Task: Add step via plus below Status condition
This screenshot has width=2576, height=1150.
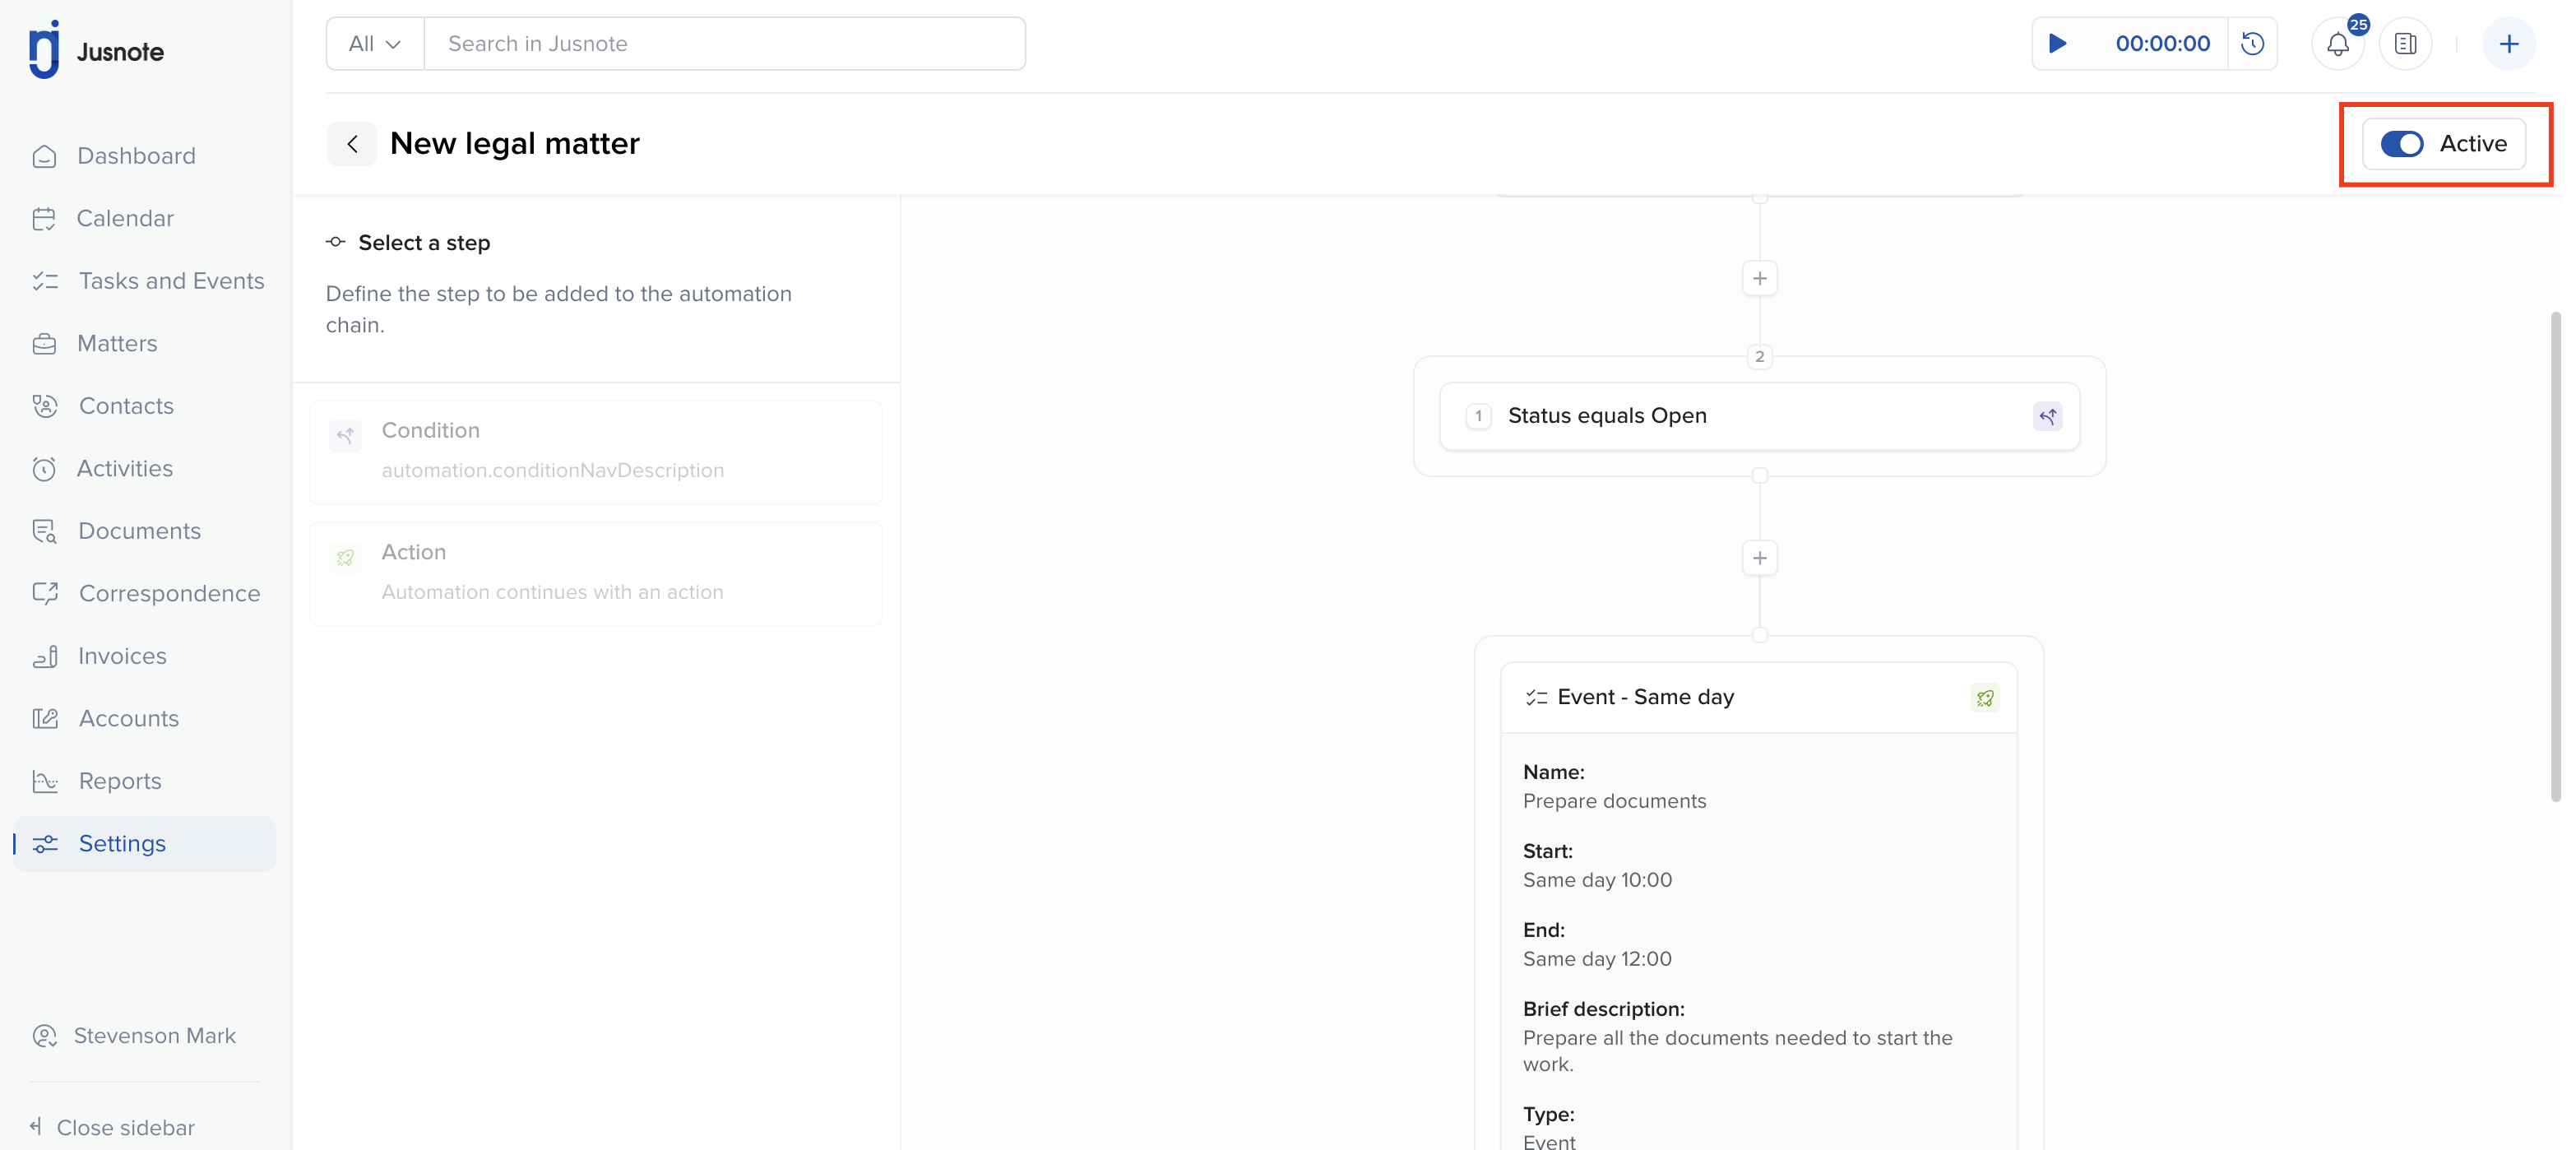Action: point(1759,558)
